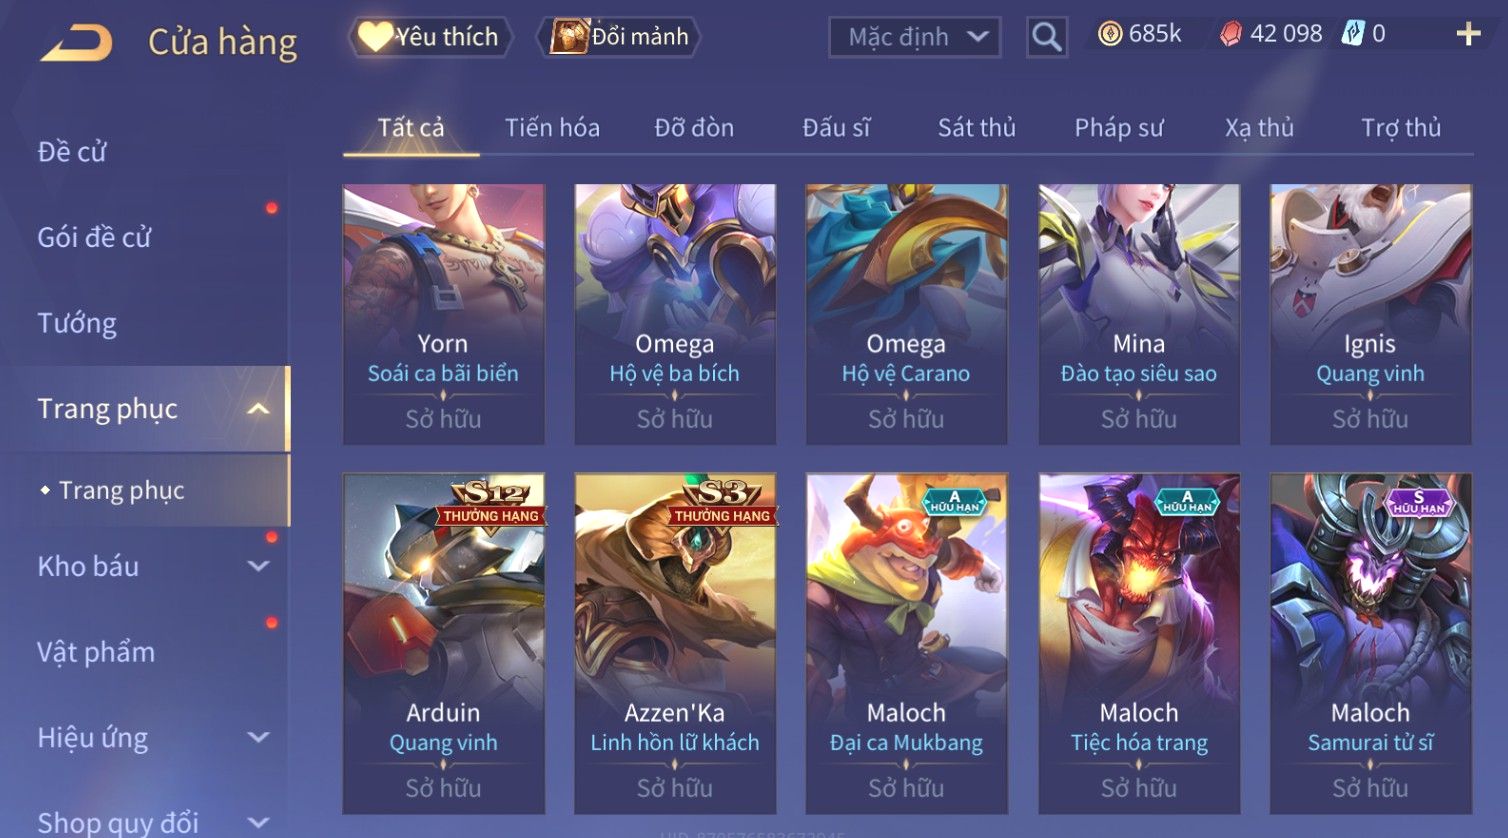Open the search magnifier icon
Screen dimensions: 1508x838
[1047, 37]
